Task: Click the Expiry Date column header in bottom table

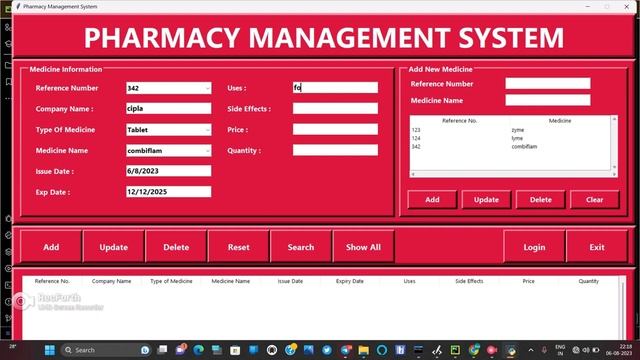Action: tap(350, 281)
